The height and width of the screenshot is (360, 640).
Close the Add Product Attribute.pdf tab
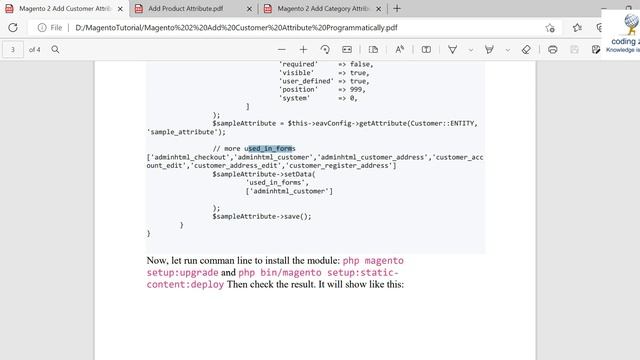coord(249,9)
